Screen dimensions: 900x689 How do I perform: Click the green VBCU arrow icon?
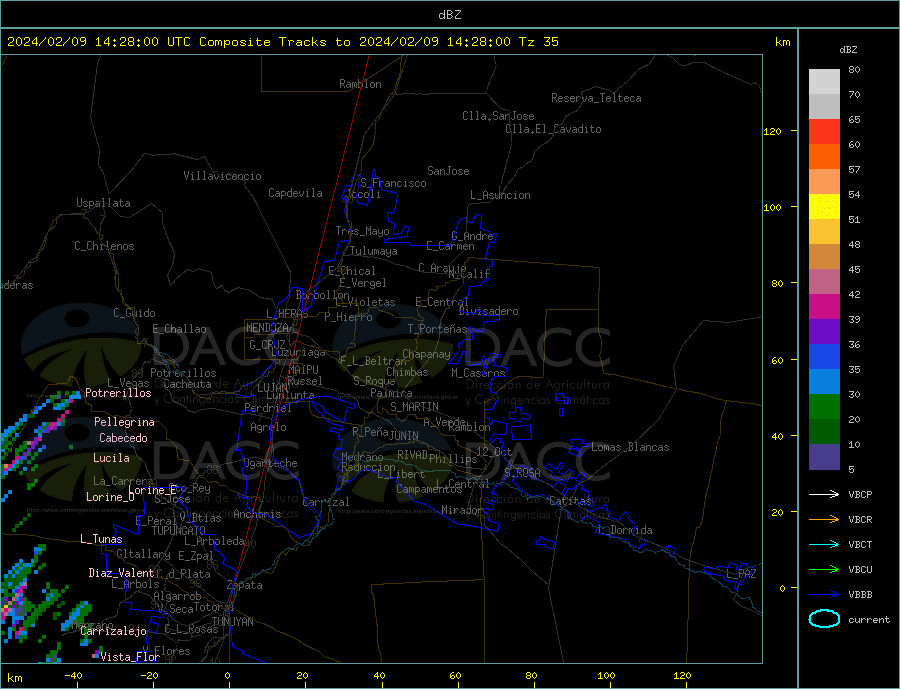point(824,569)
